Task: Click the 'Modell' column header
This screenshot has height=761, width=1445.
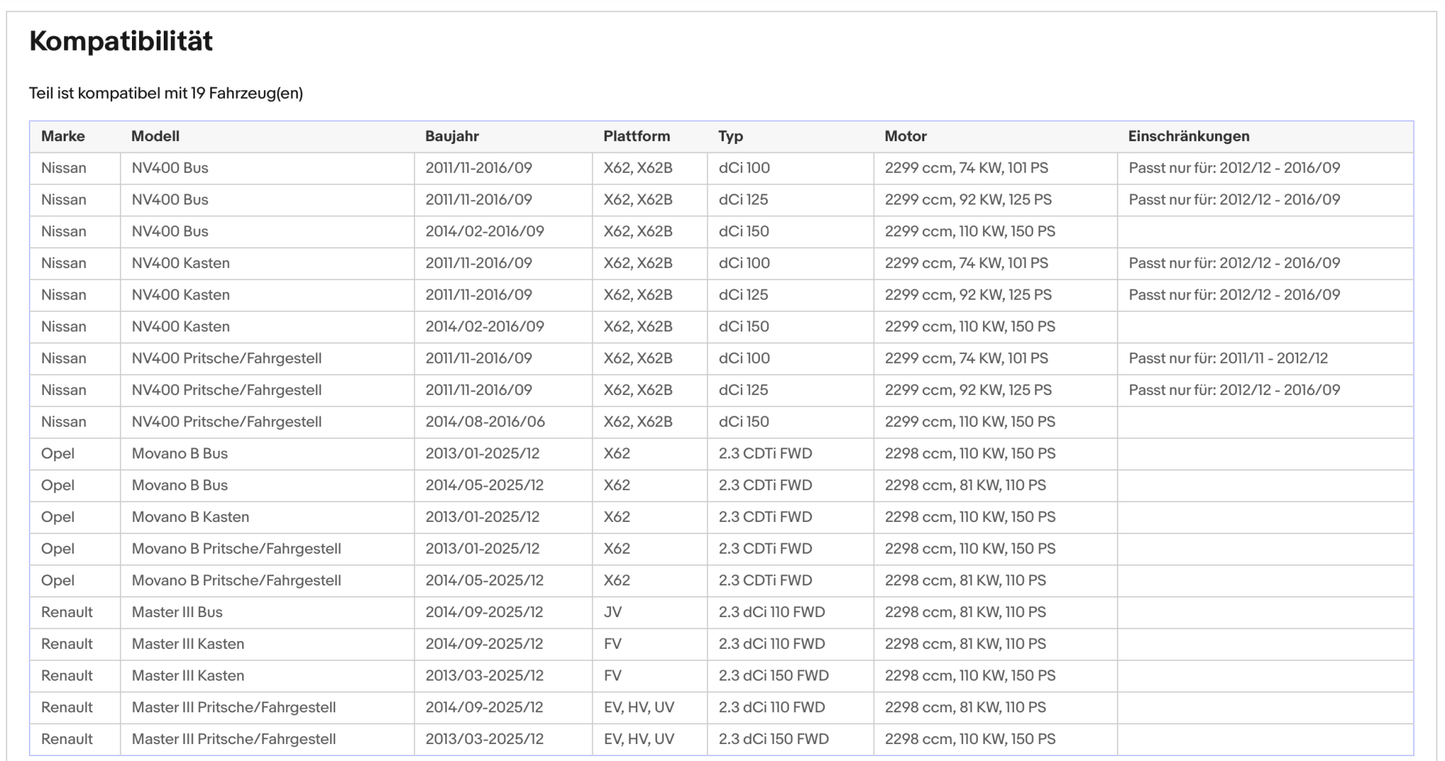Action: pos(155,136)
